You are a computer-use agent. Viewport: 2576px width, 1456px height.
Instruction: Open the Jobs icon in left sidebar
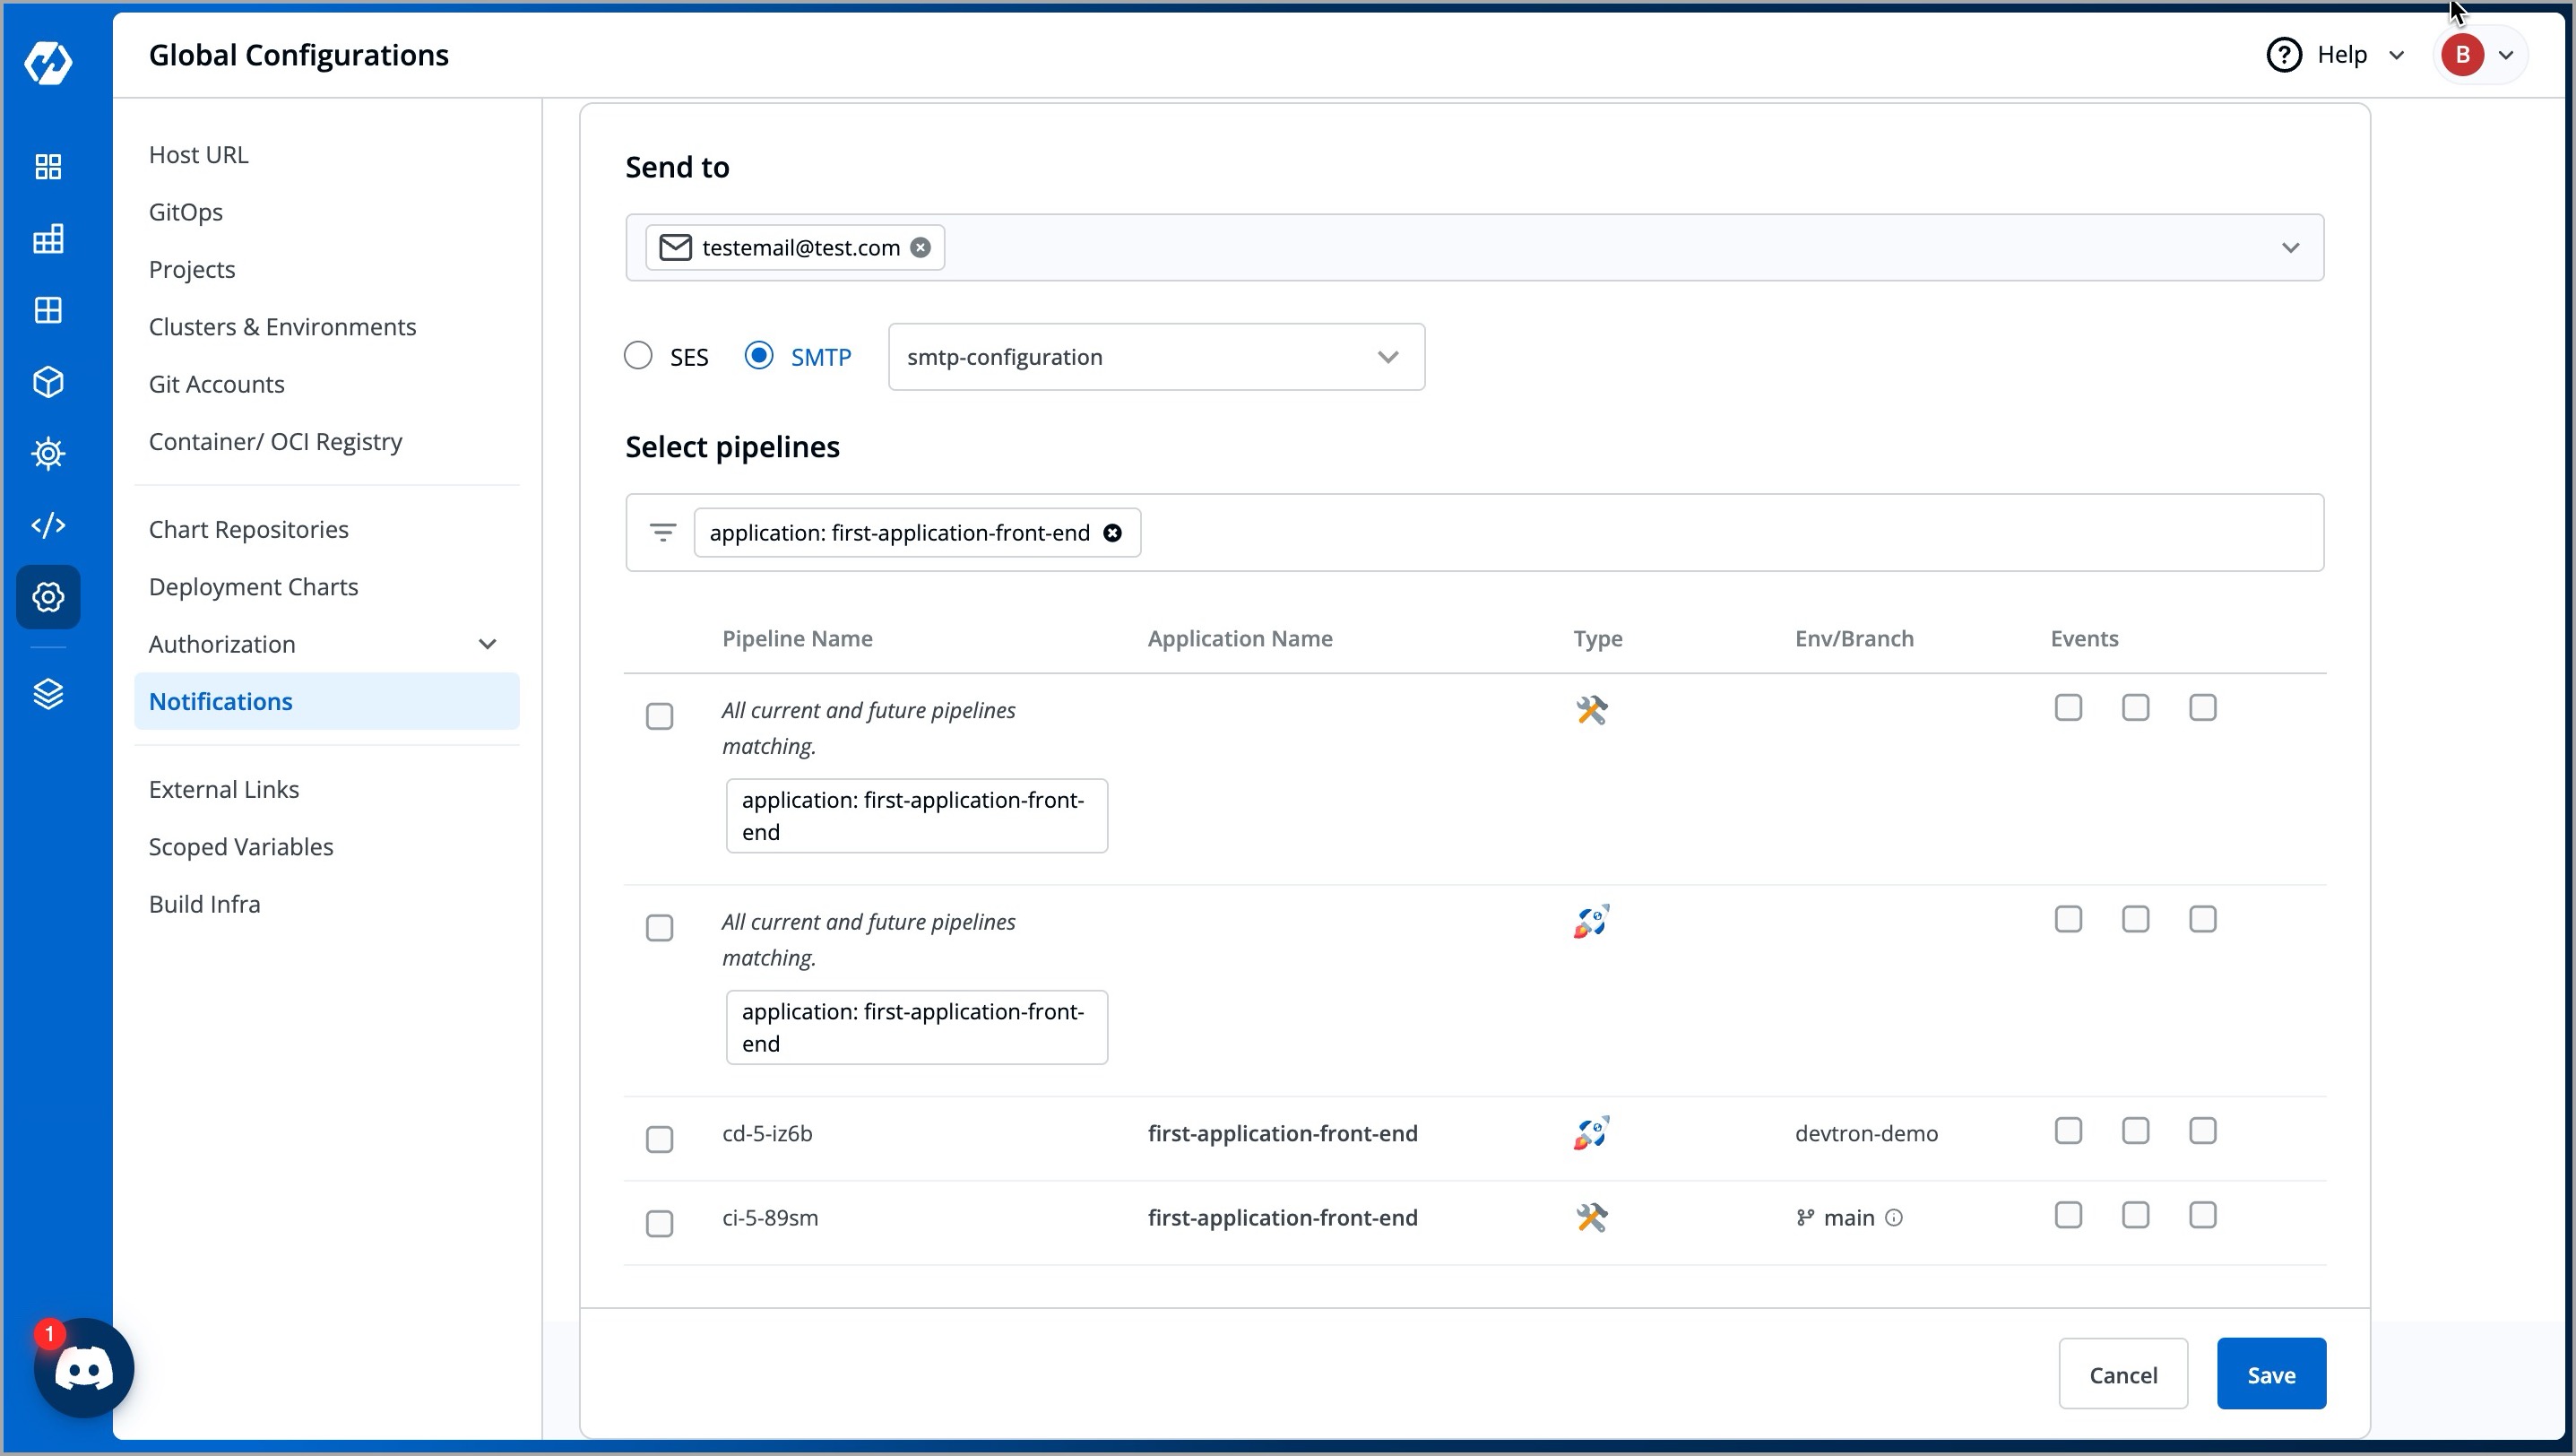click(x=47, y=239)
